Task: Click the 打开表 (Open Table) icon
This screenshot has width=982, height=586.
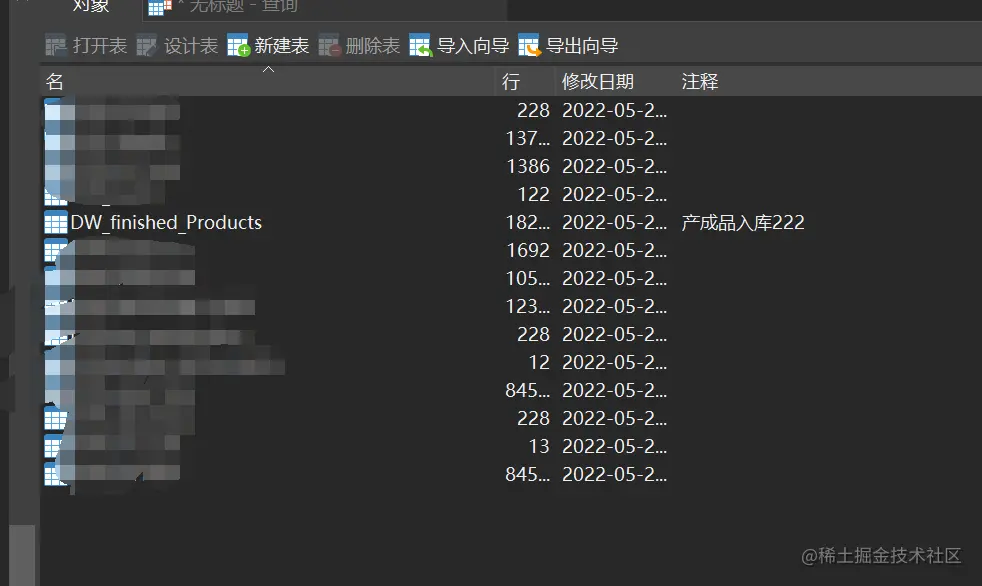Action: point(56,46)
